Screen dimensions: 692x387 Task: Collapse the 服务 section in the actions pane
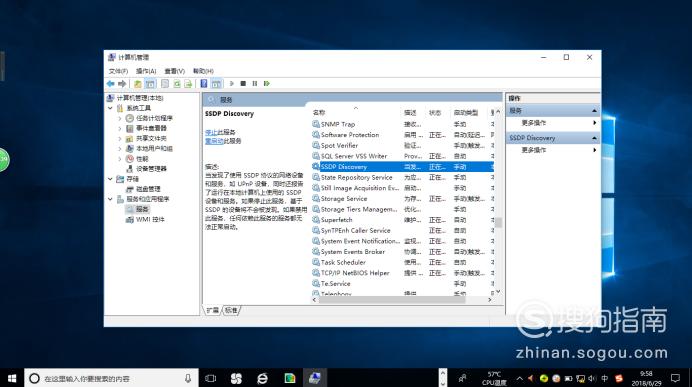[x=594, y=111]
